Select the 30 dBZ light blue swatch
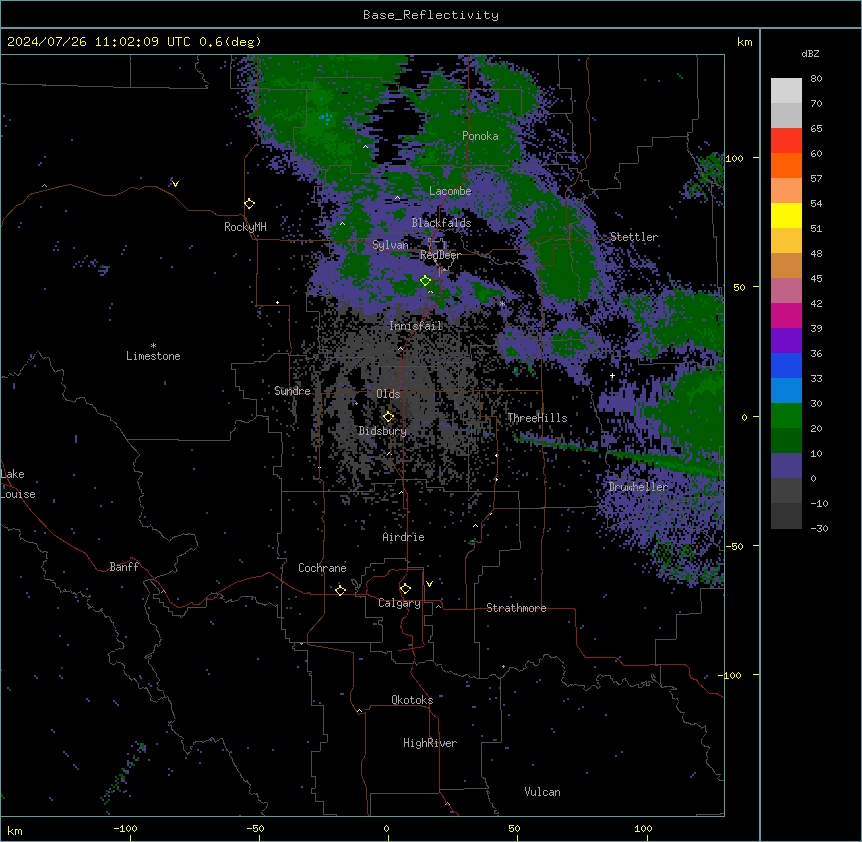This screenshot has width=862, height=842. (x=786, y=390)
